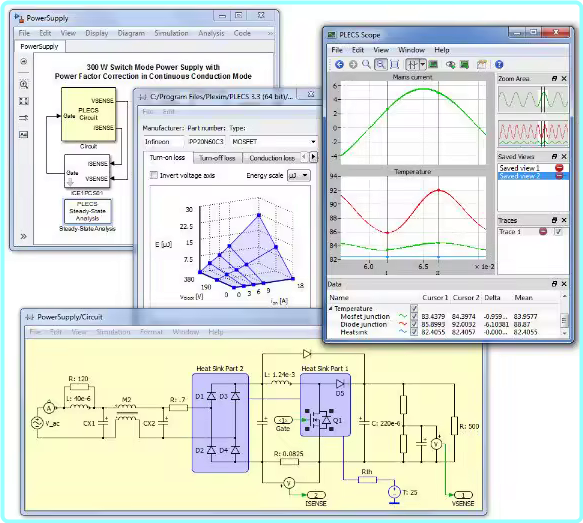Enable the Invert voltage axis checkbox
This screenshot has width=583, height=523.
pyautogui.click(x=154, y=175)
